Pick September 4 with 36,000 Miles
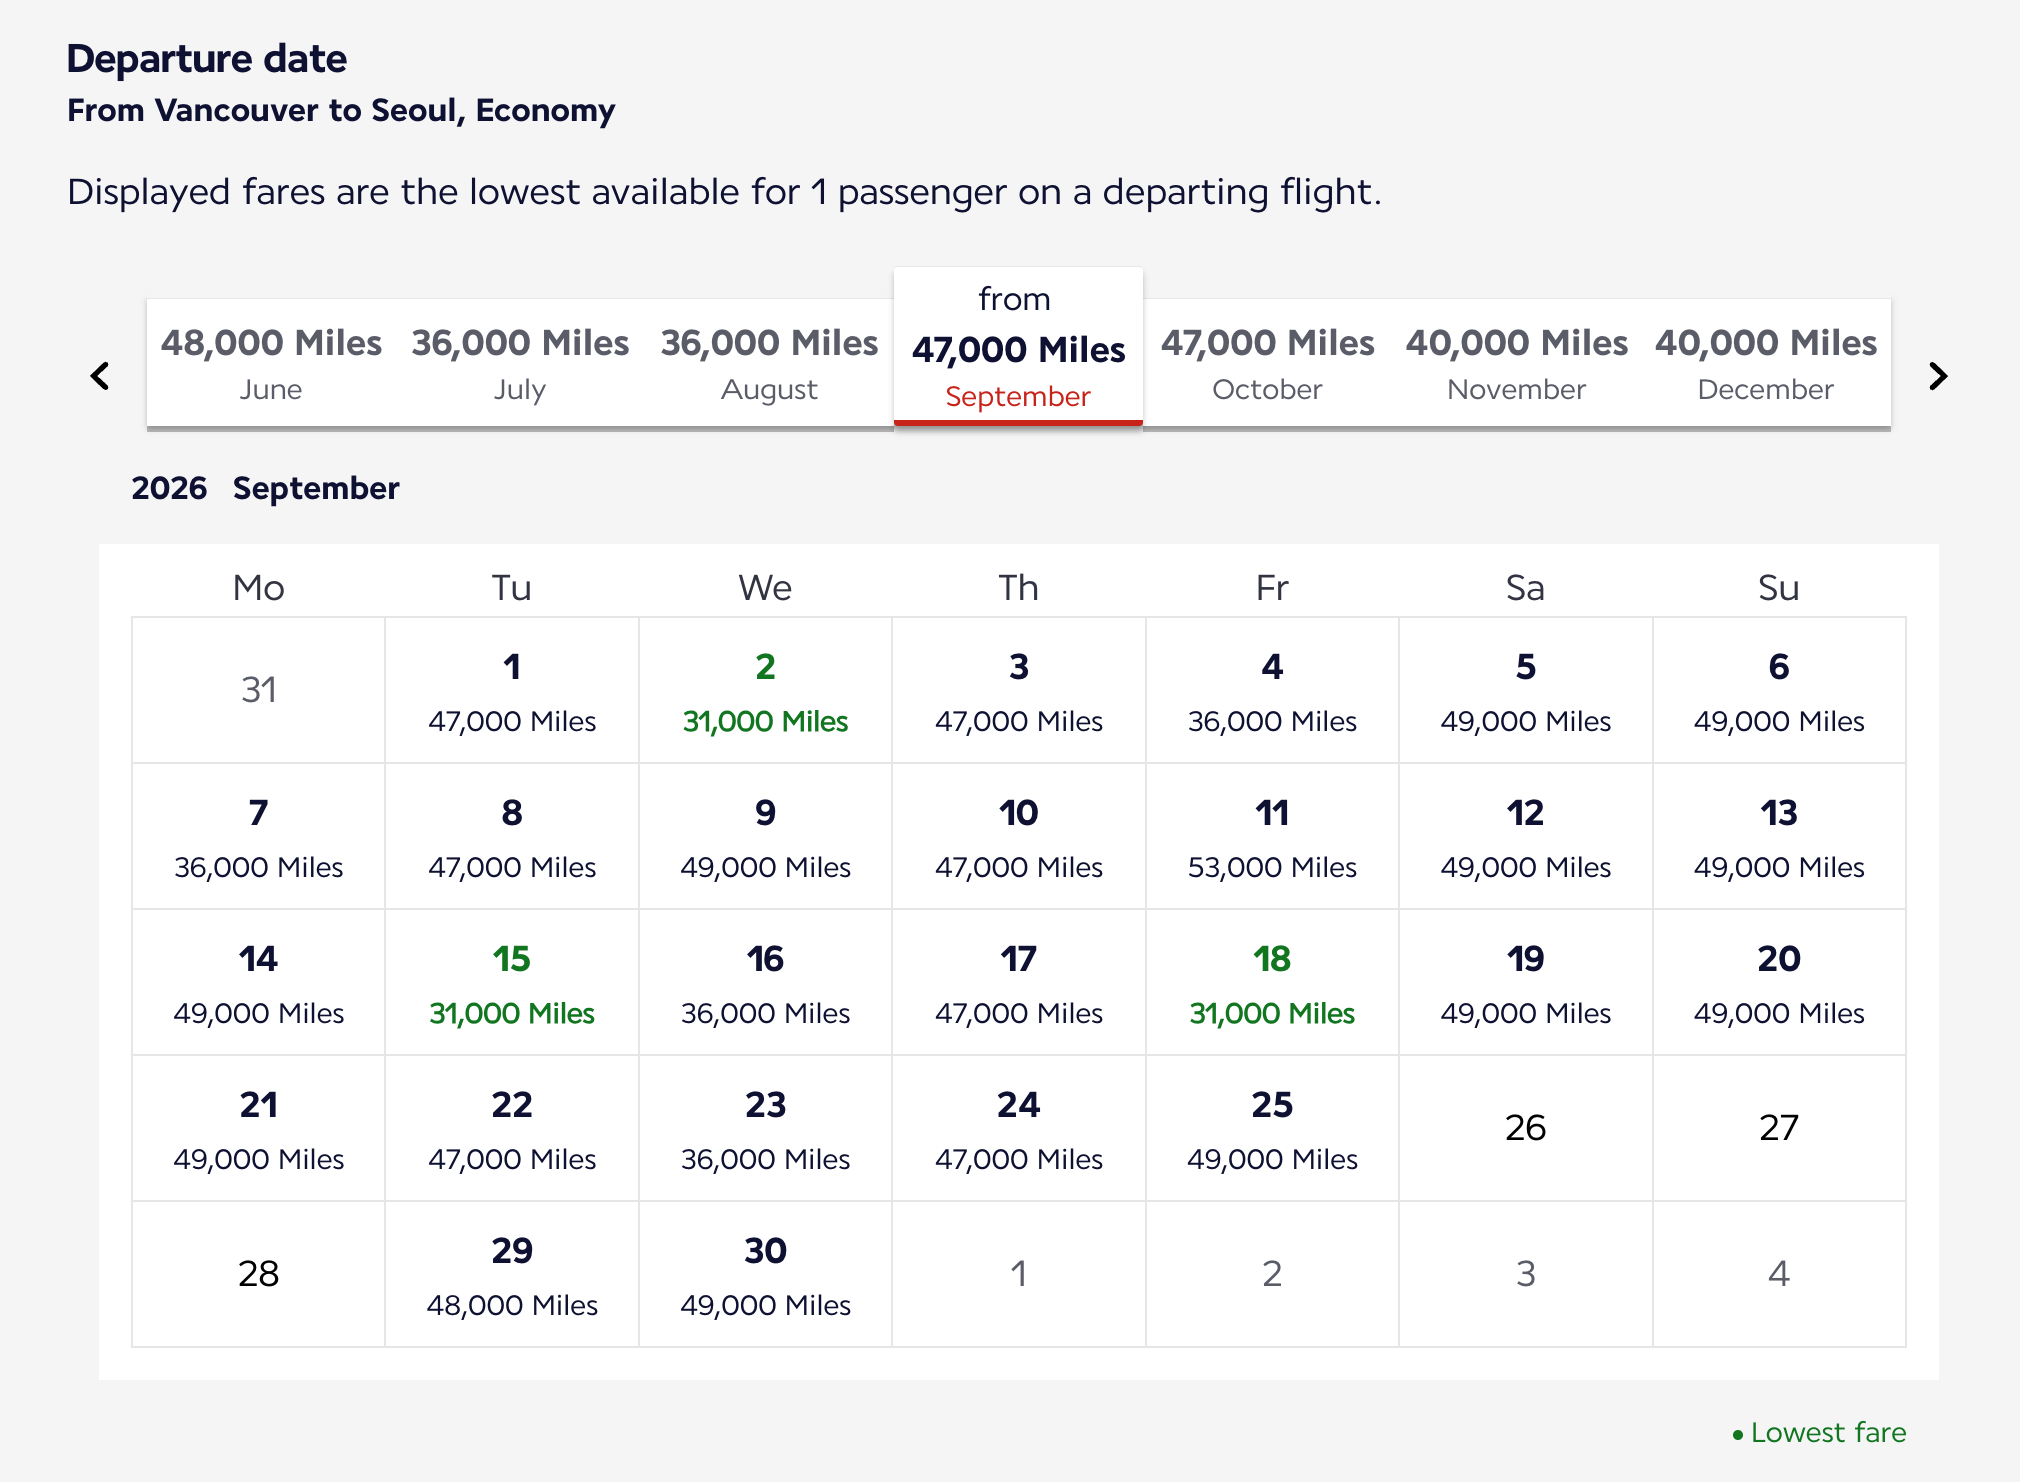This screenshot has height=1482, width=2020. coord(1271,692)
